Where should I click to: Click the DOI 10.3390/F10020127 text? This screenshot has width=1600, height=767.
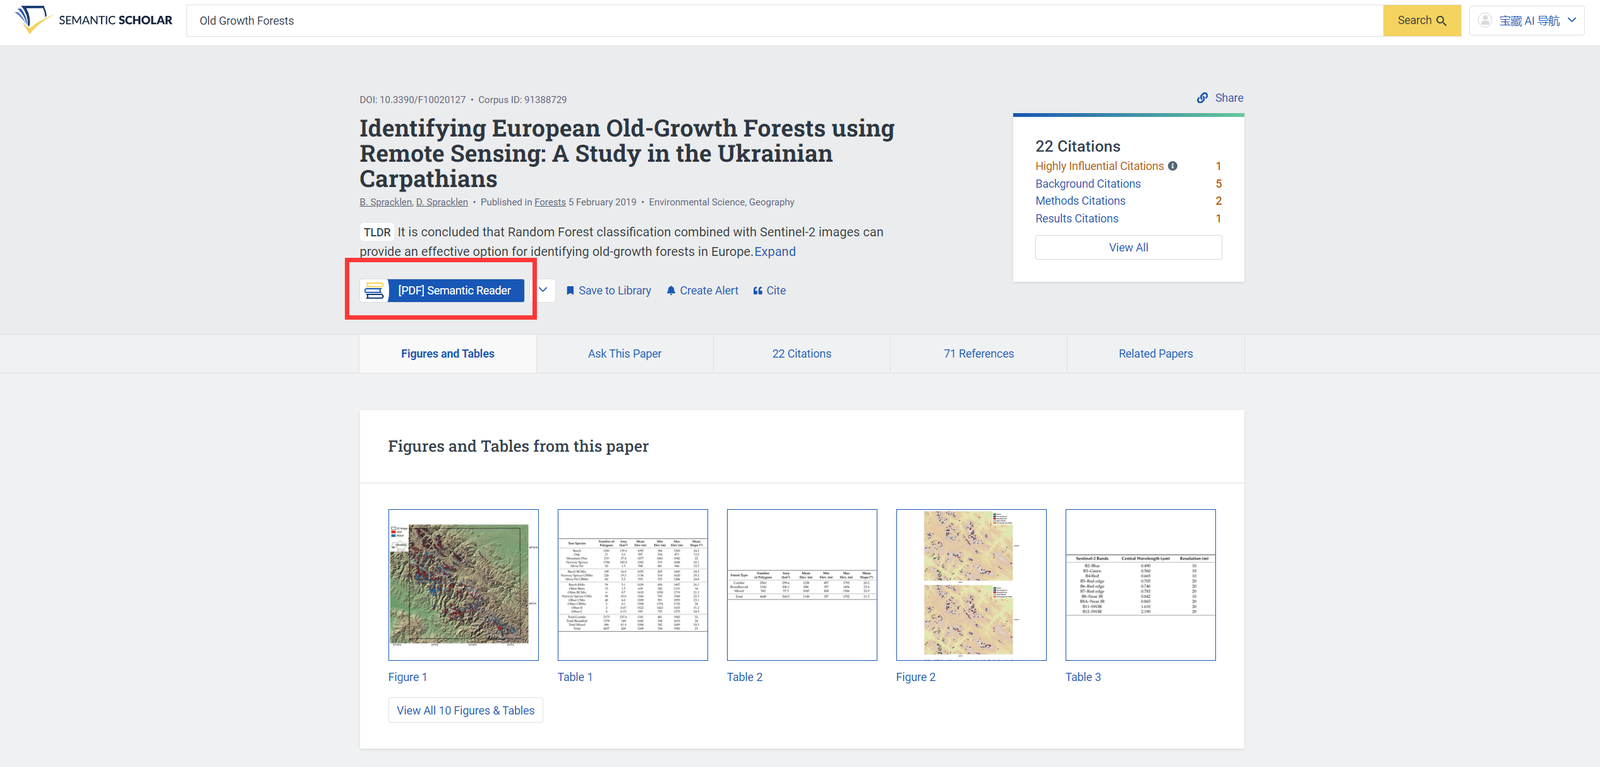pos(413,100)
